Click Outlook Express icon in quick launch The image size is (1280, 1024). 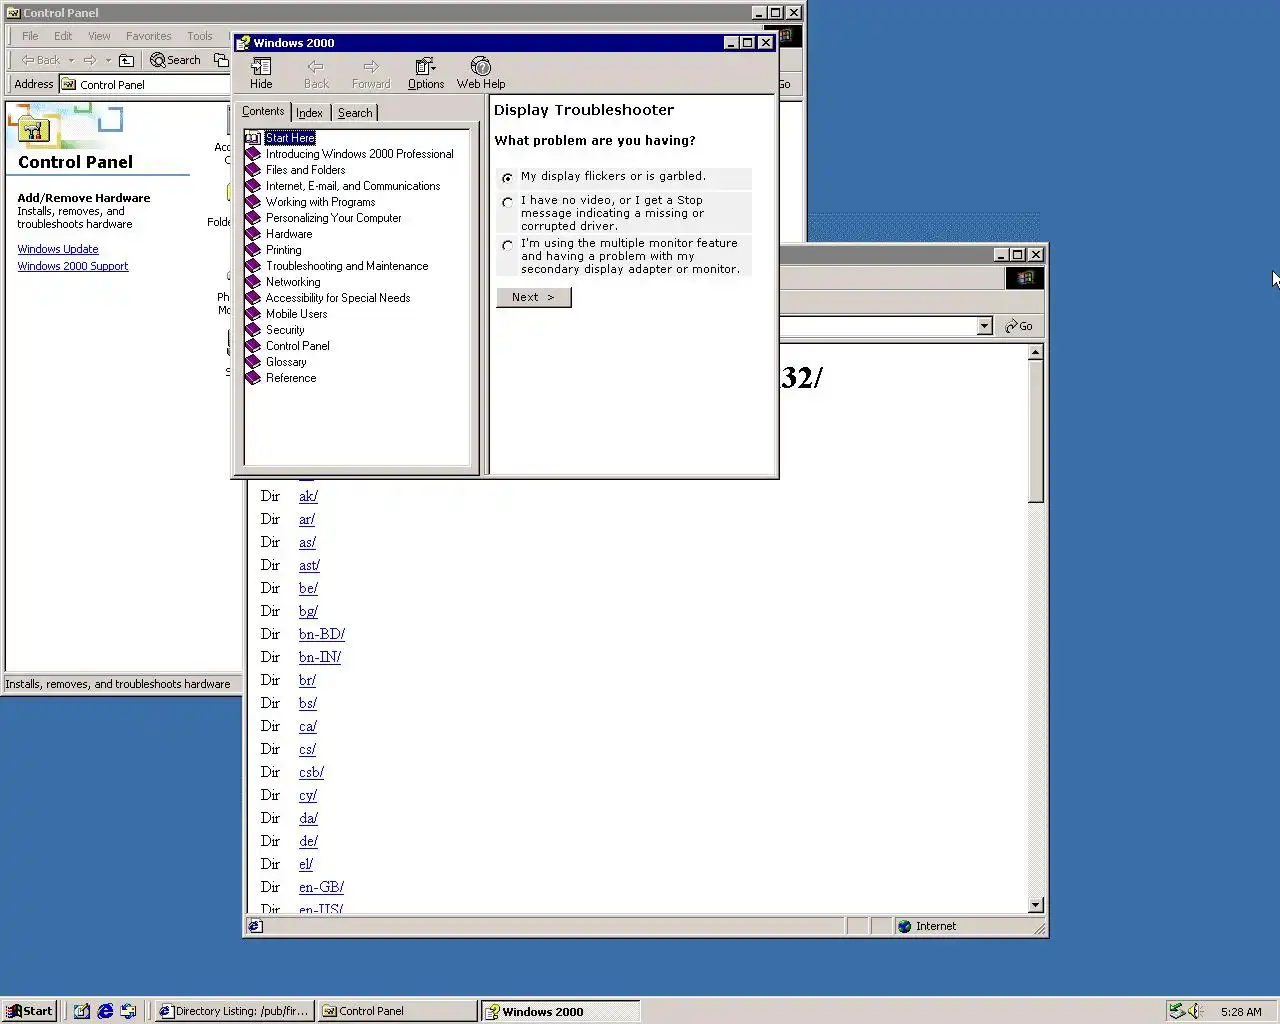click(x=128, y=1011)
